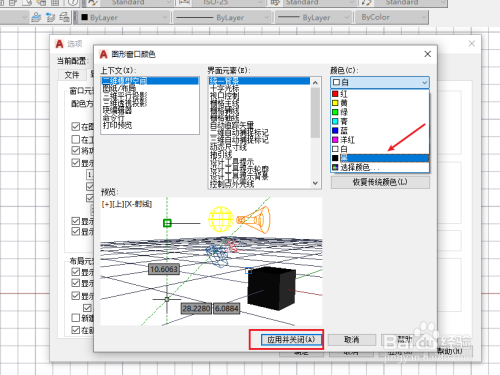Choose 绿 green in the color list
This screenshot has width=500, height=375.
(x=380, y=112)
